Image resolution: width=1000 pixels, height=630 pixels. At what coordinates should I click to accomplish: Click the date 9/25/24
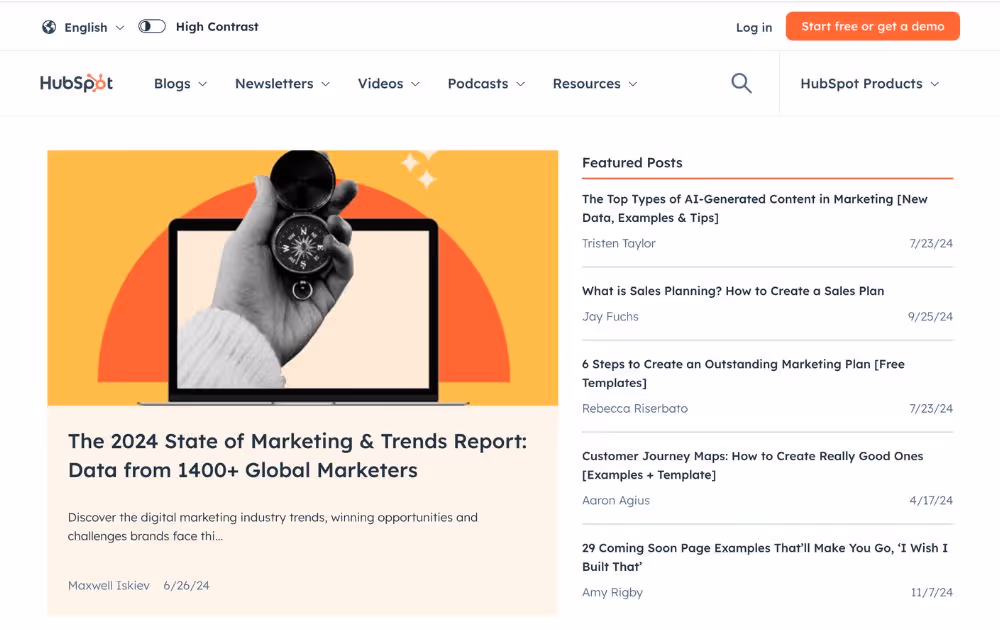[x=930, y=316]
